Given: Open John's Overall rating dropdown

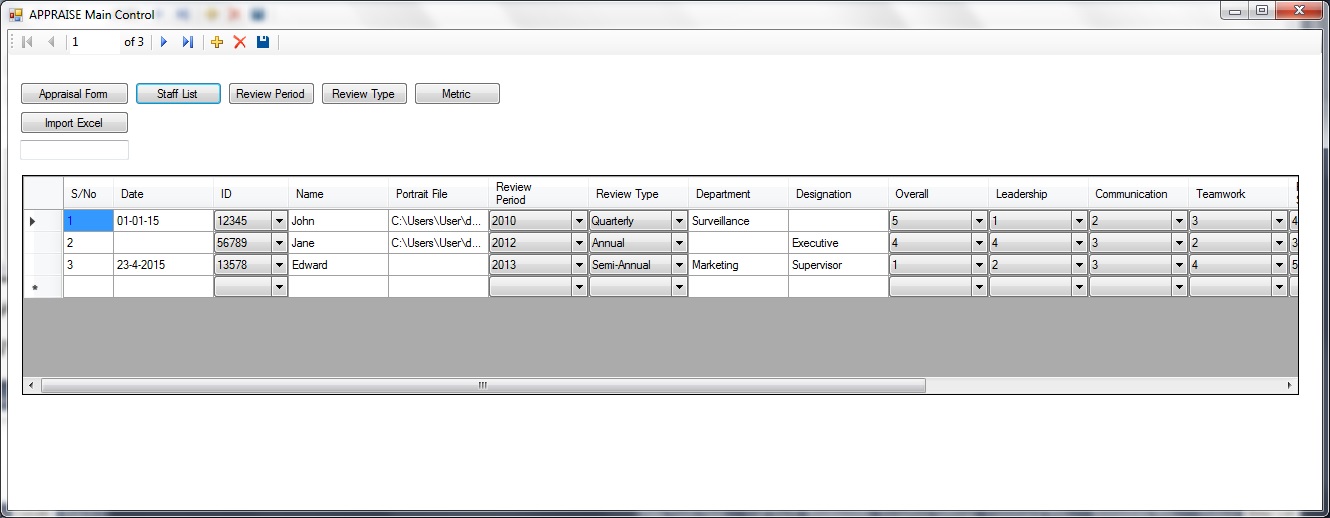Looking at the screenshot, I should (x=979, y=221).
